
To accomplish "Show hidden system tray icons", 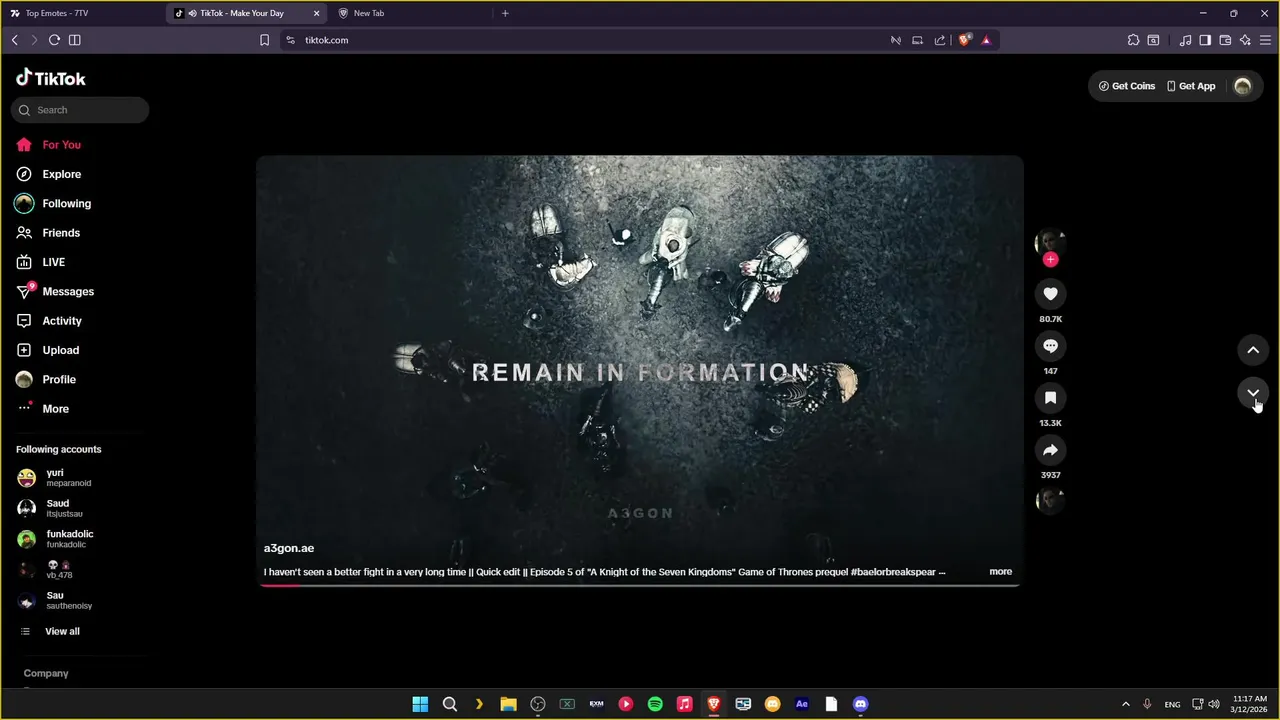I will tap(1125, 704).
